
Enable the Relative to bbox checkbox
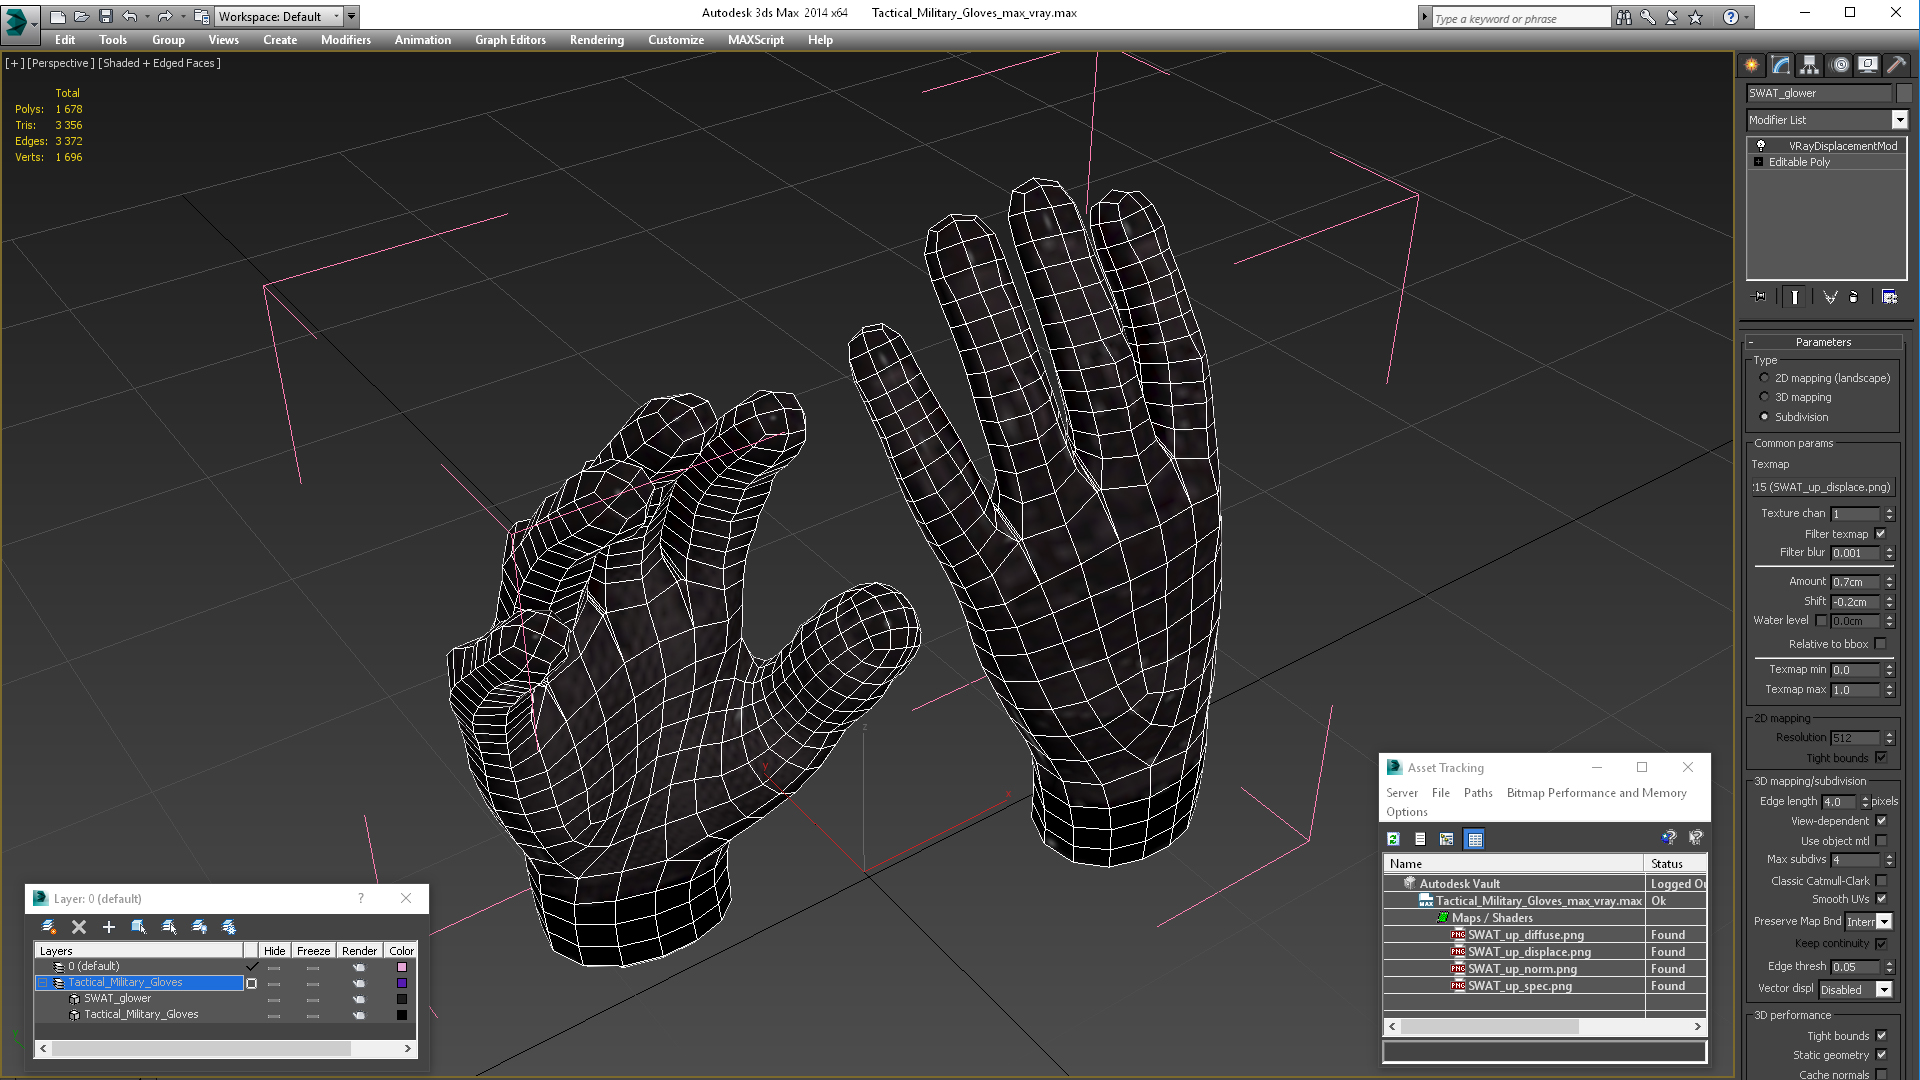click(1880, 644)
